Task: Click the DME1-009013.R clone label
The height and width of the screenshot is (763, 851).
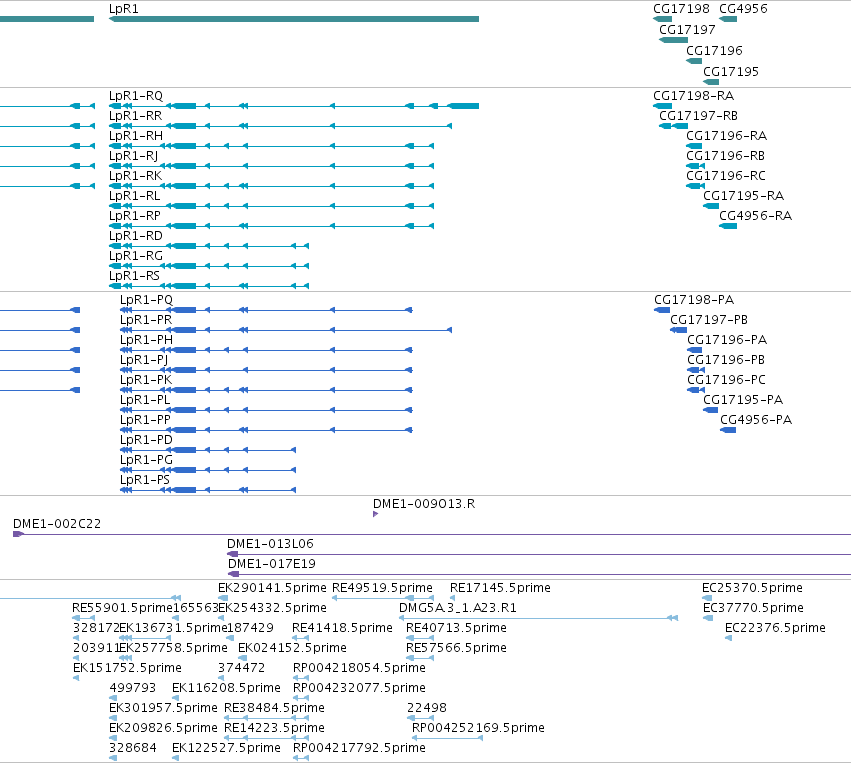Action: 424,504
